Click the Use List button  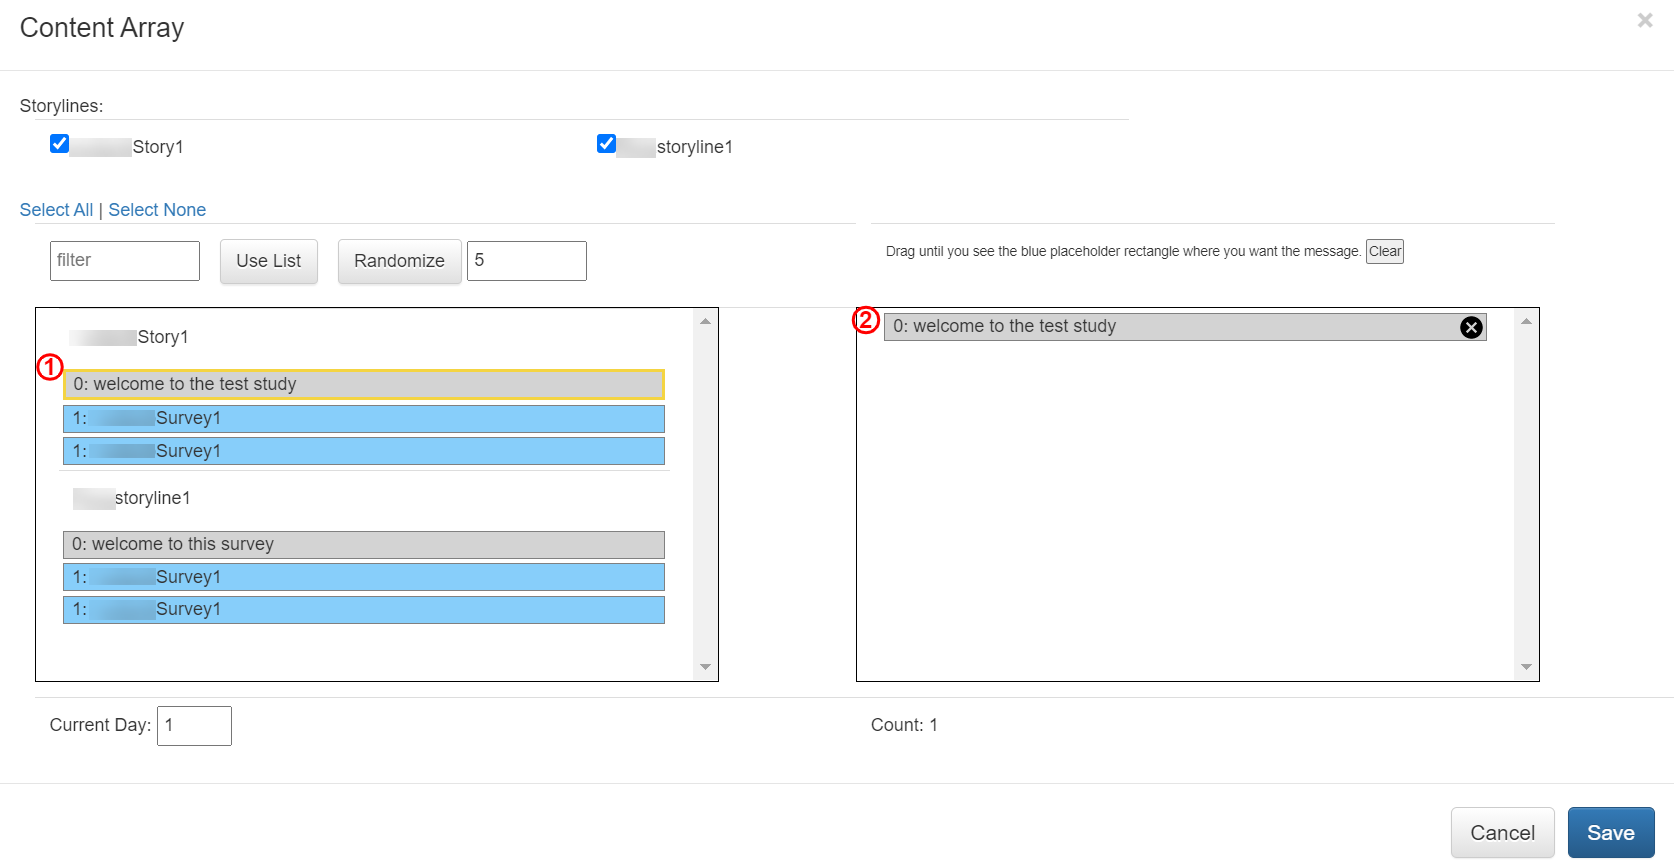(269, 261)
